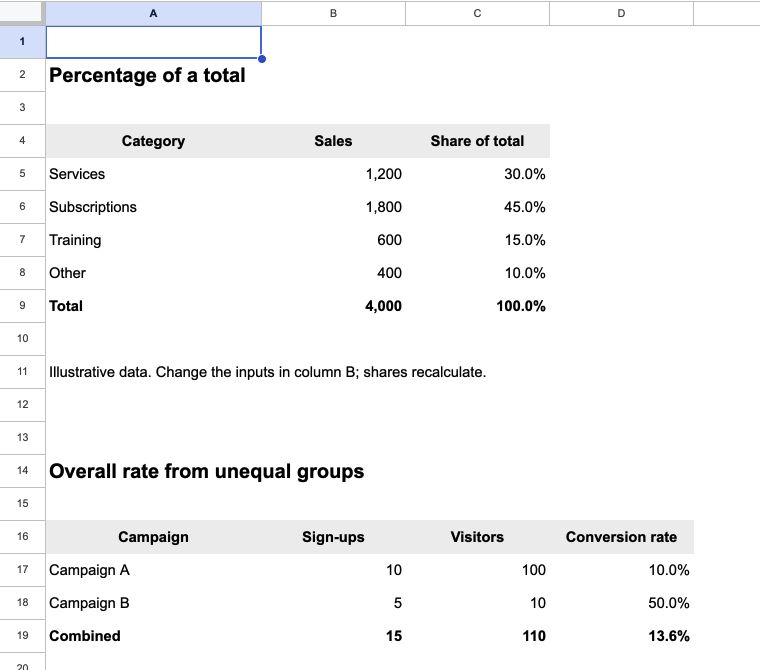
Task: Select column A header
Action: (154, 13)
